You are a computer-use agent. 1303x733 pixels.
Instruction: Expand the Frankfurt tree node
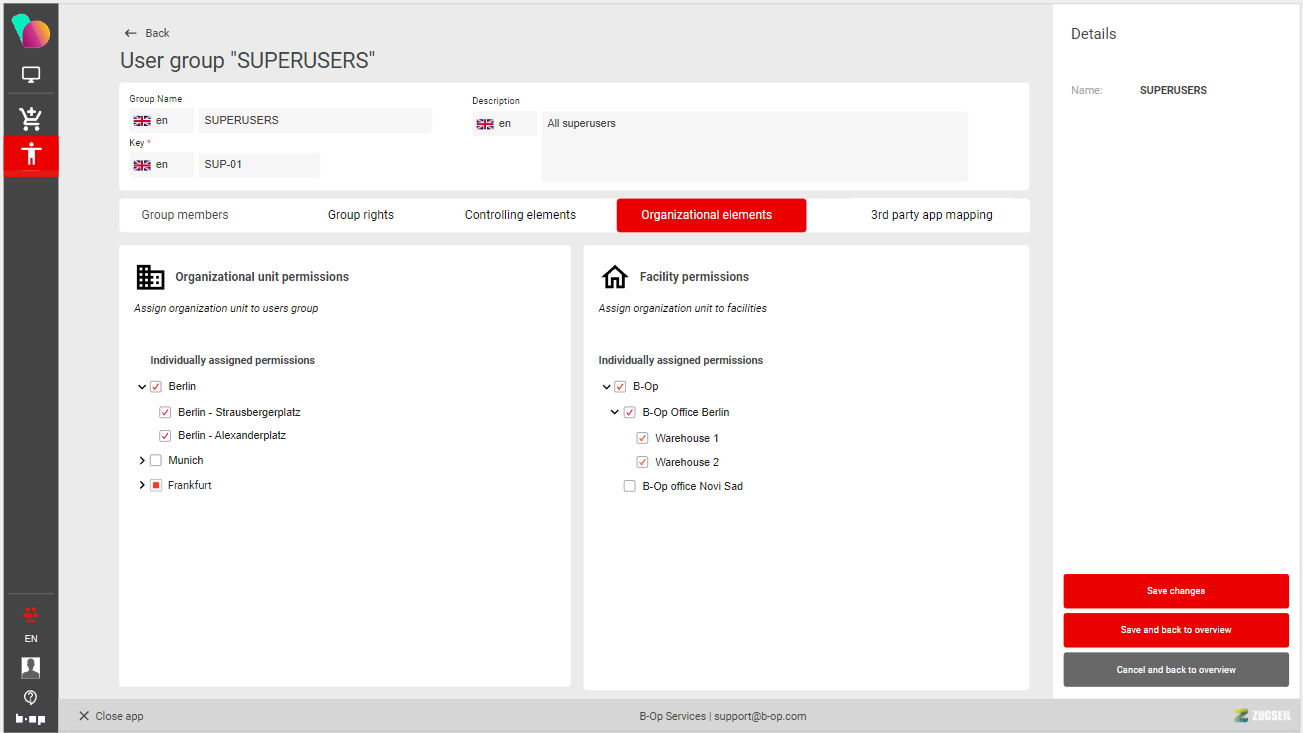coord(142,486)
